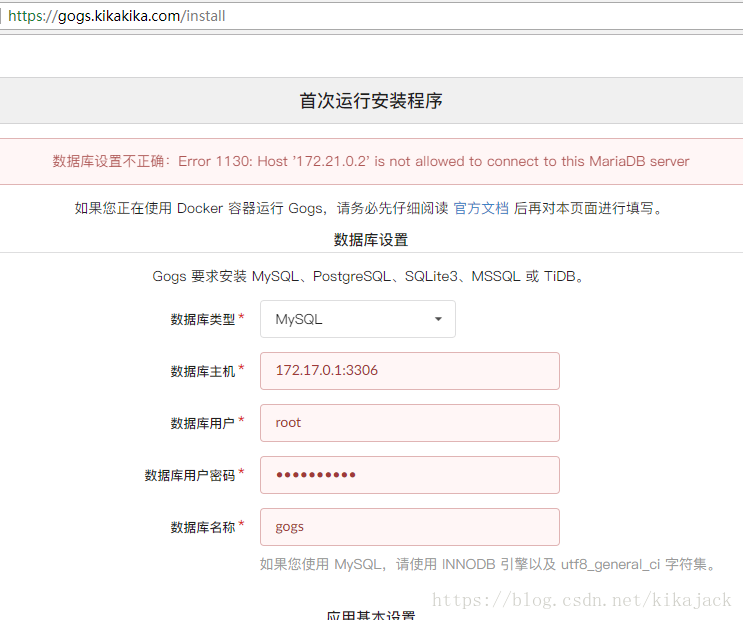Click the 数据库用户密码 field label
The height and width of the screenshot is (620, 743).
point(190,475)
